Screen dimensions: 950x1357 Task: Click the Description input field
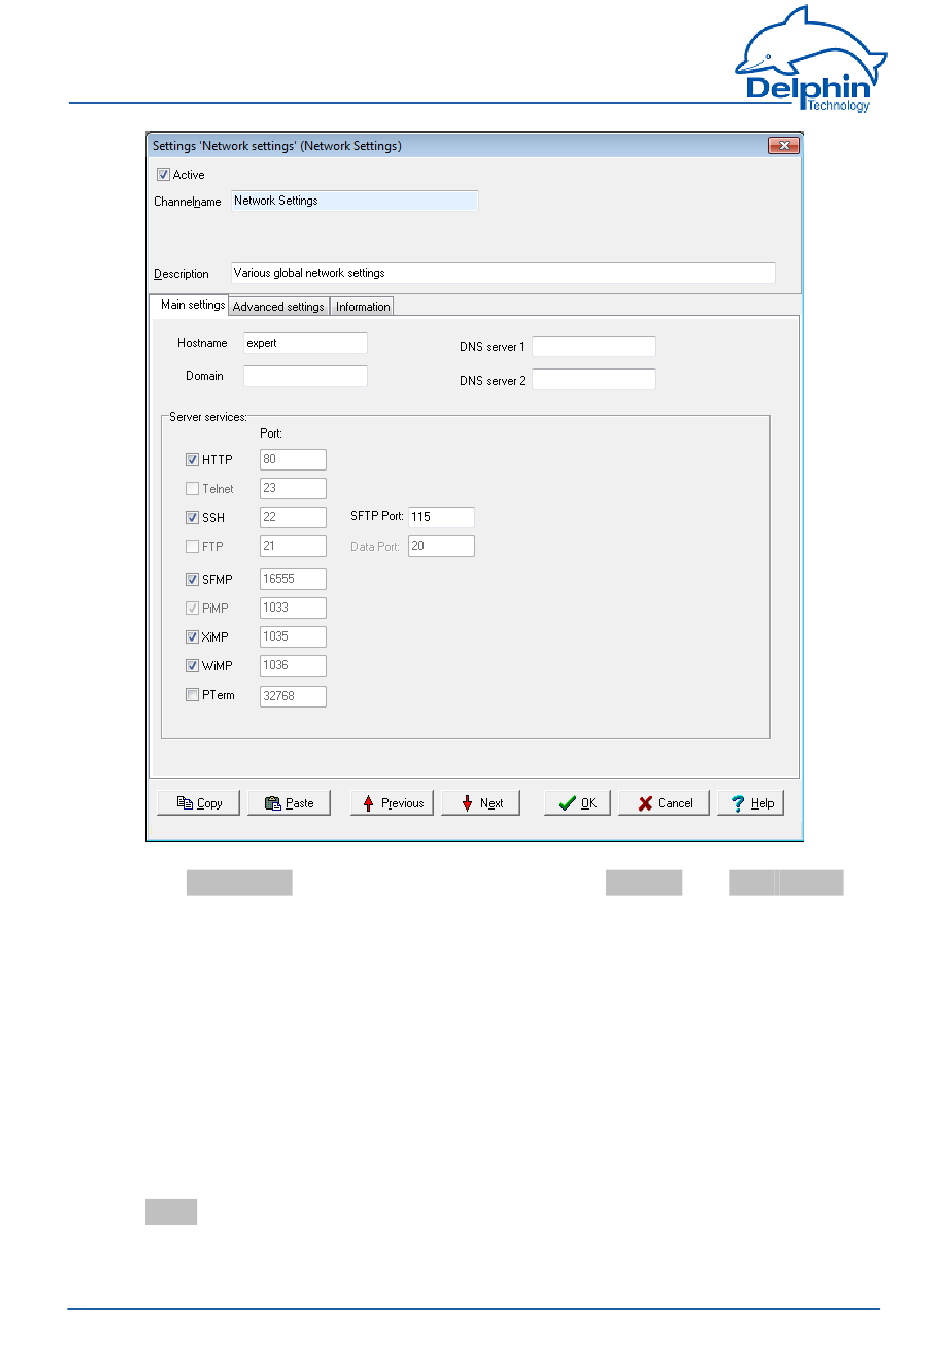pos(503,273)
